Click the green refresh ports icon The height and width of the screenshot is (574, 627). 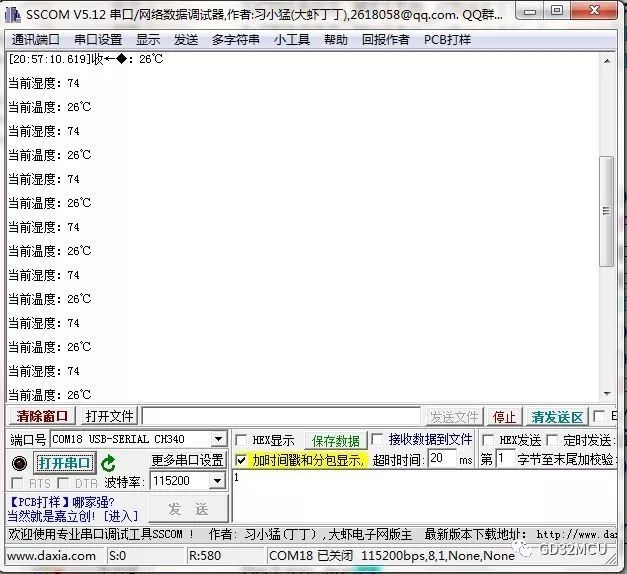coord(108,464)
